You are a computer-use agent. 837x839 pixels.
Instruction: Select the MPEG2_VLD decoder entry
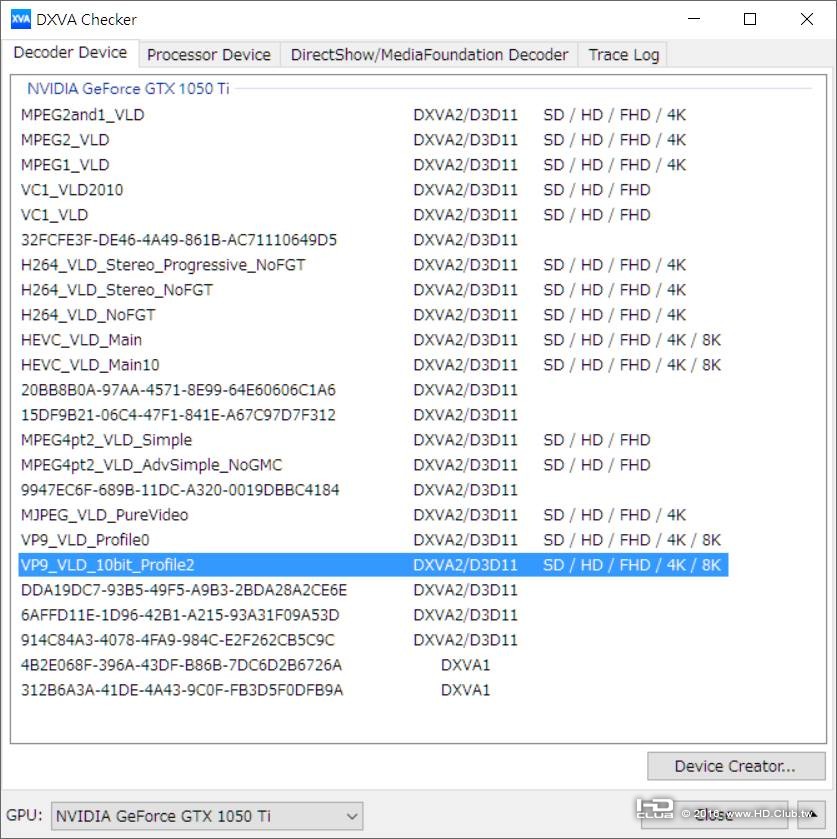point(373,140)
